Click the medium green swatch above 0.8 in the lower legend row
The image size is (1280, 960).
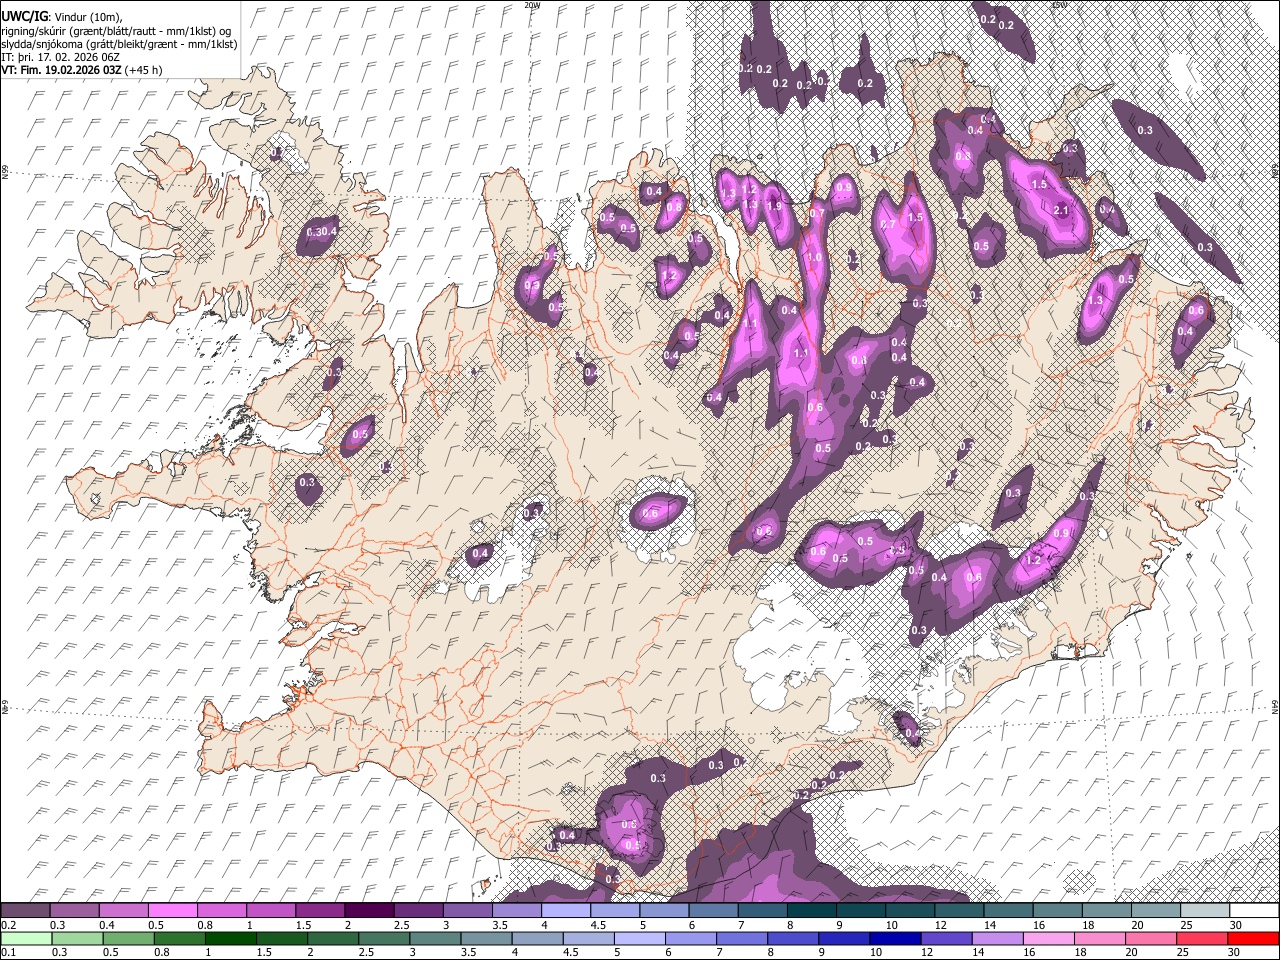click(x=178, y=938)
